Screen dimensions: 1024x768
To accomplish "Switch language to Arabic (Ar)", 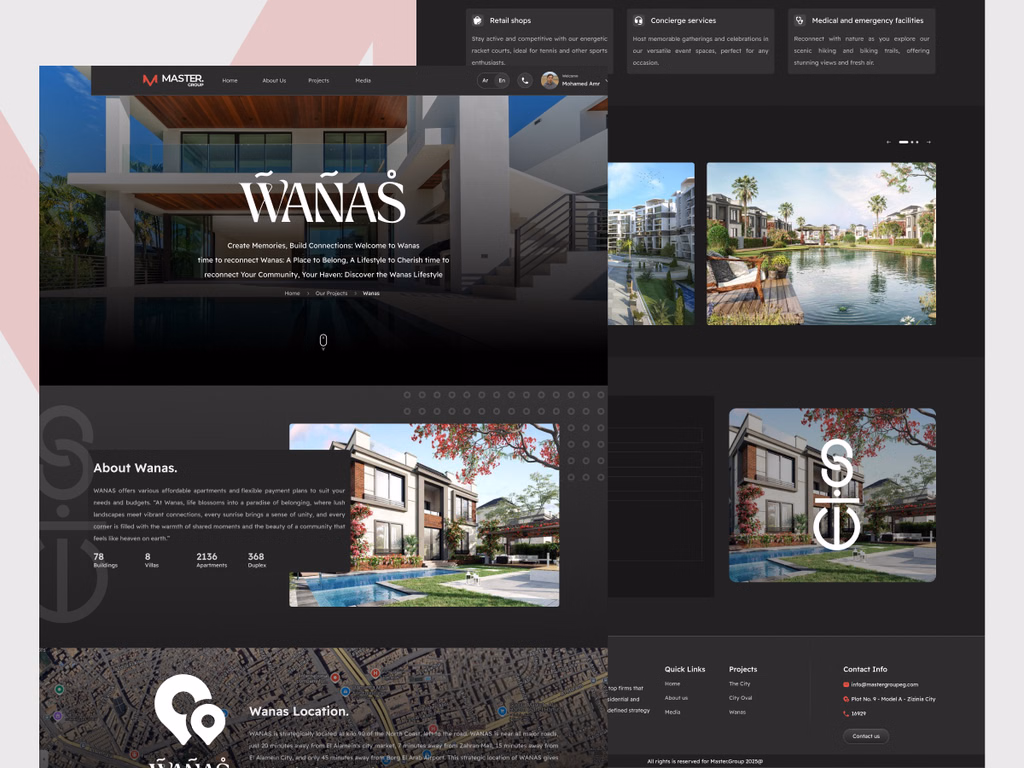I will (x=485, y=81).
